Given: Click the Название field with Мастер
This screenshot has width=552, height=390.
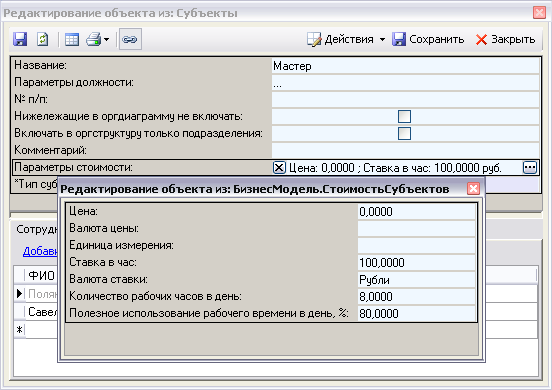Looking at the screenshot, I should pyautogui.click(x=405, y=65).
